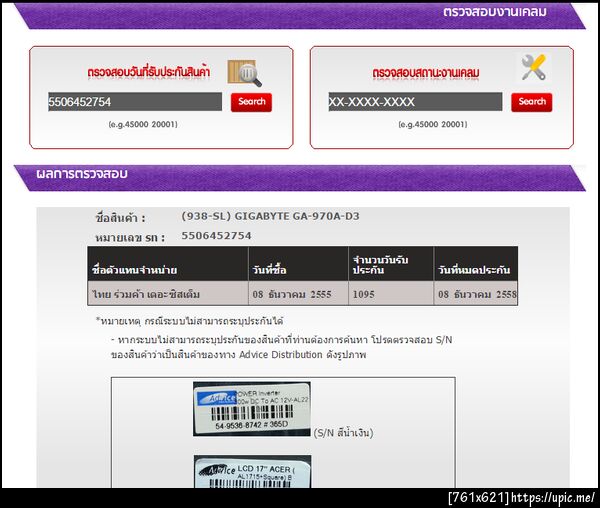Focus the claim number field XX-XXXX-XXXX
Image resolution: width=600 pixels, height=508 pixels.
(415, 102)
